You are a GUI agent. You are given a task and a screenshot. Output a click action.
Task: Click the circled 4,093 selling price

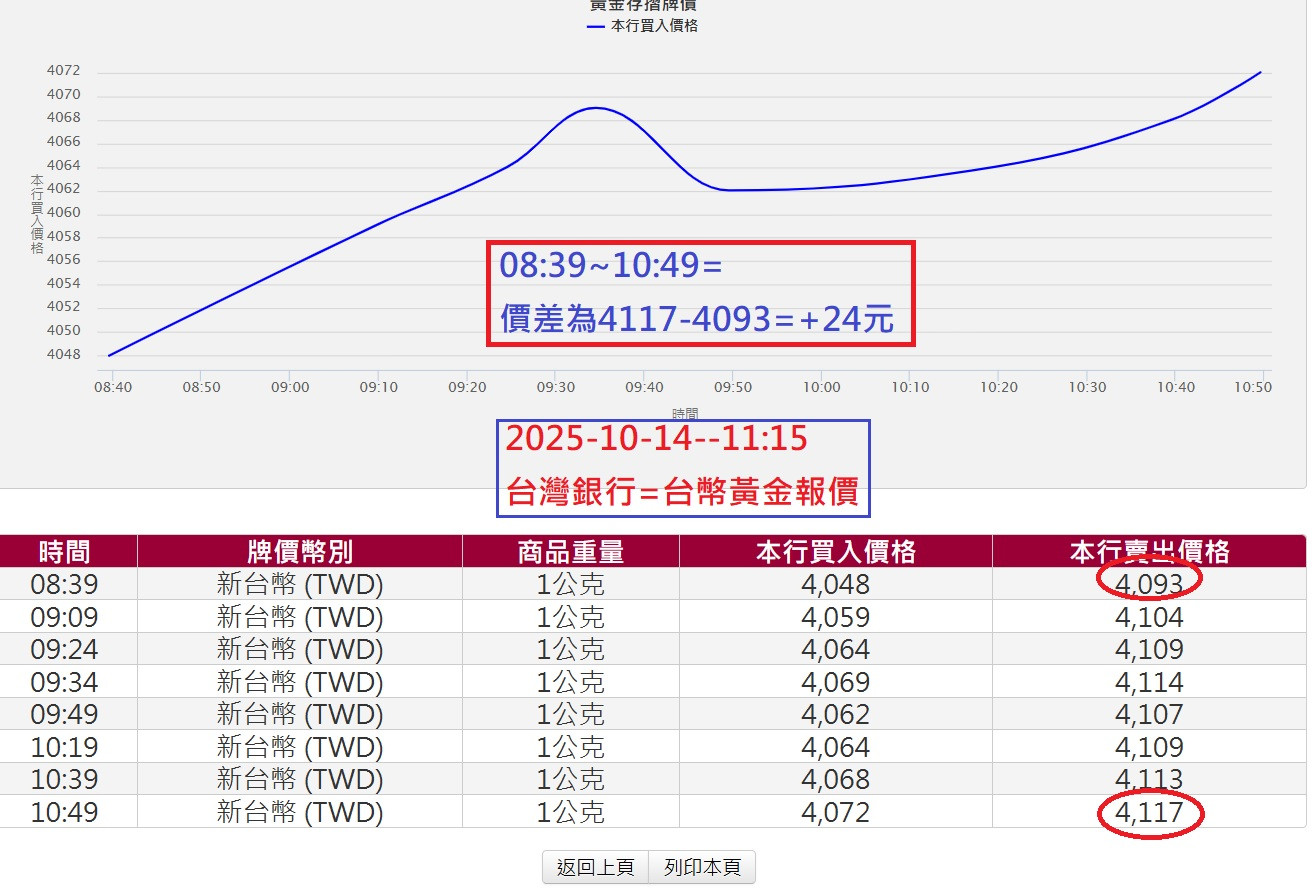[1150, 583]
